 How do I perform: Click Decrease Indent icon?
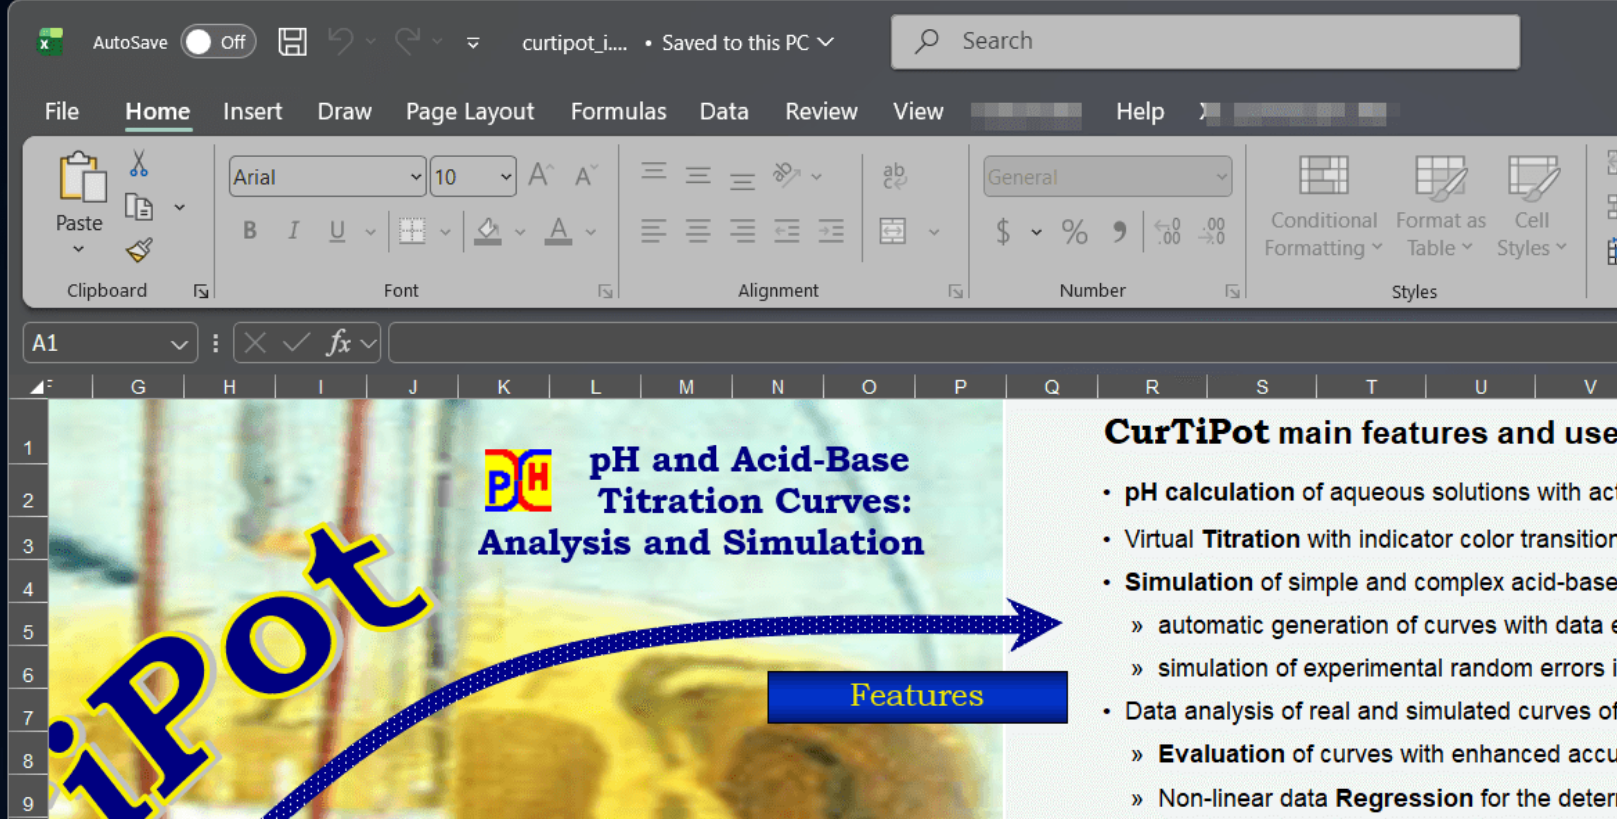tap(787, 232)
